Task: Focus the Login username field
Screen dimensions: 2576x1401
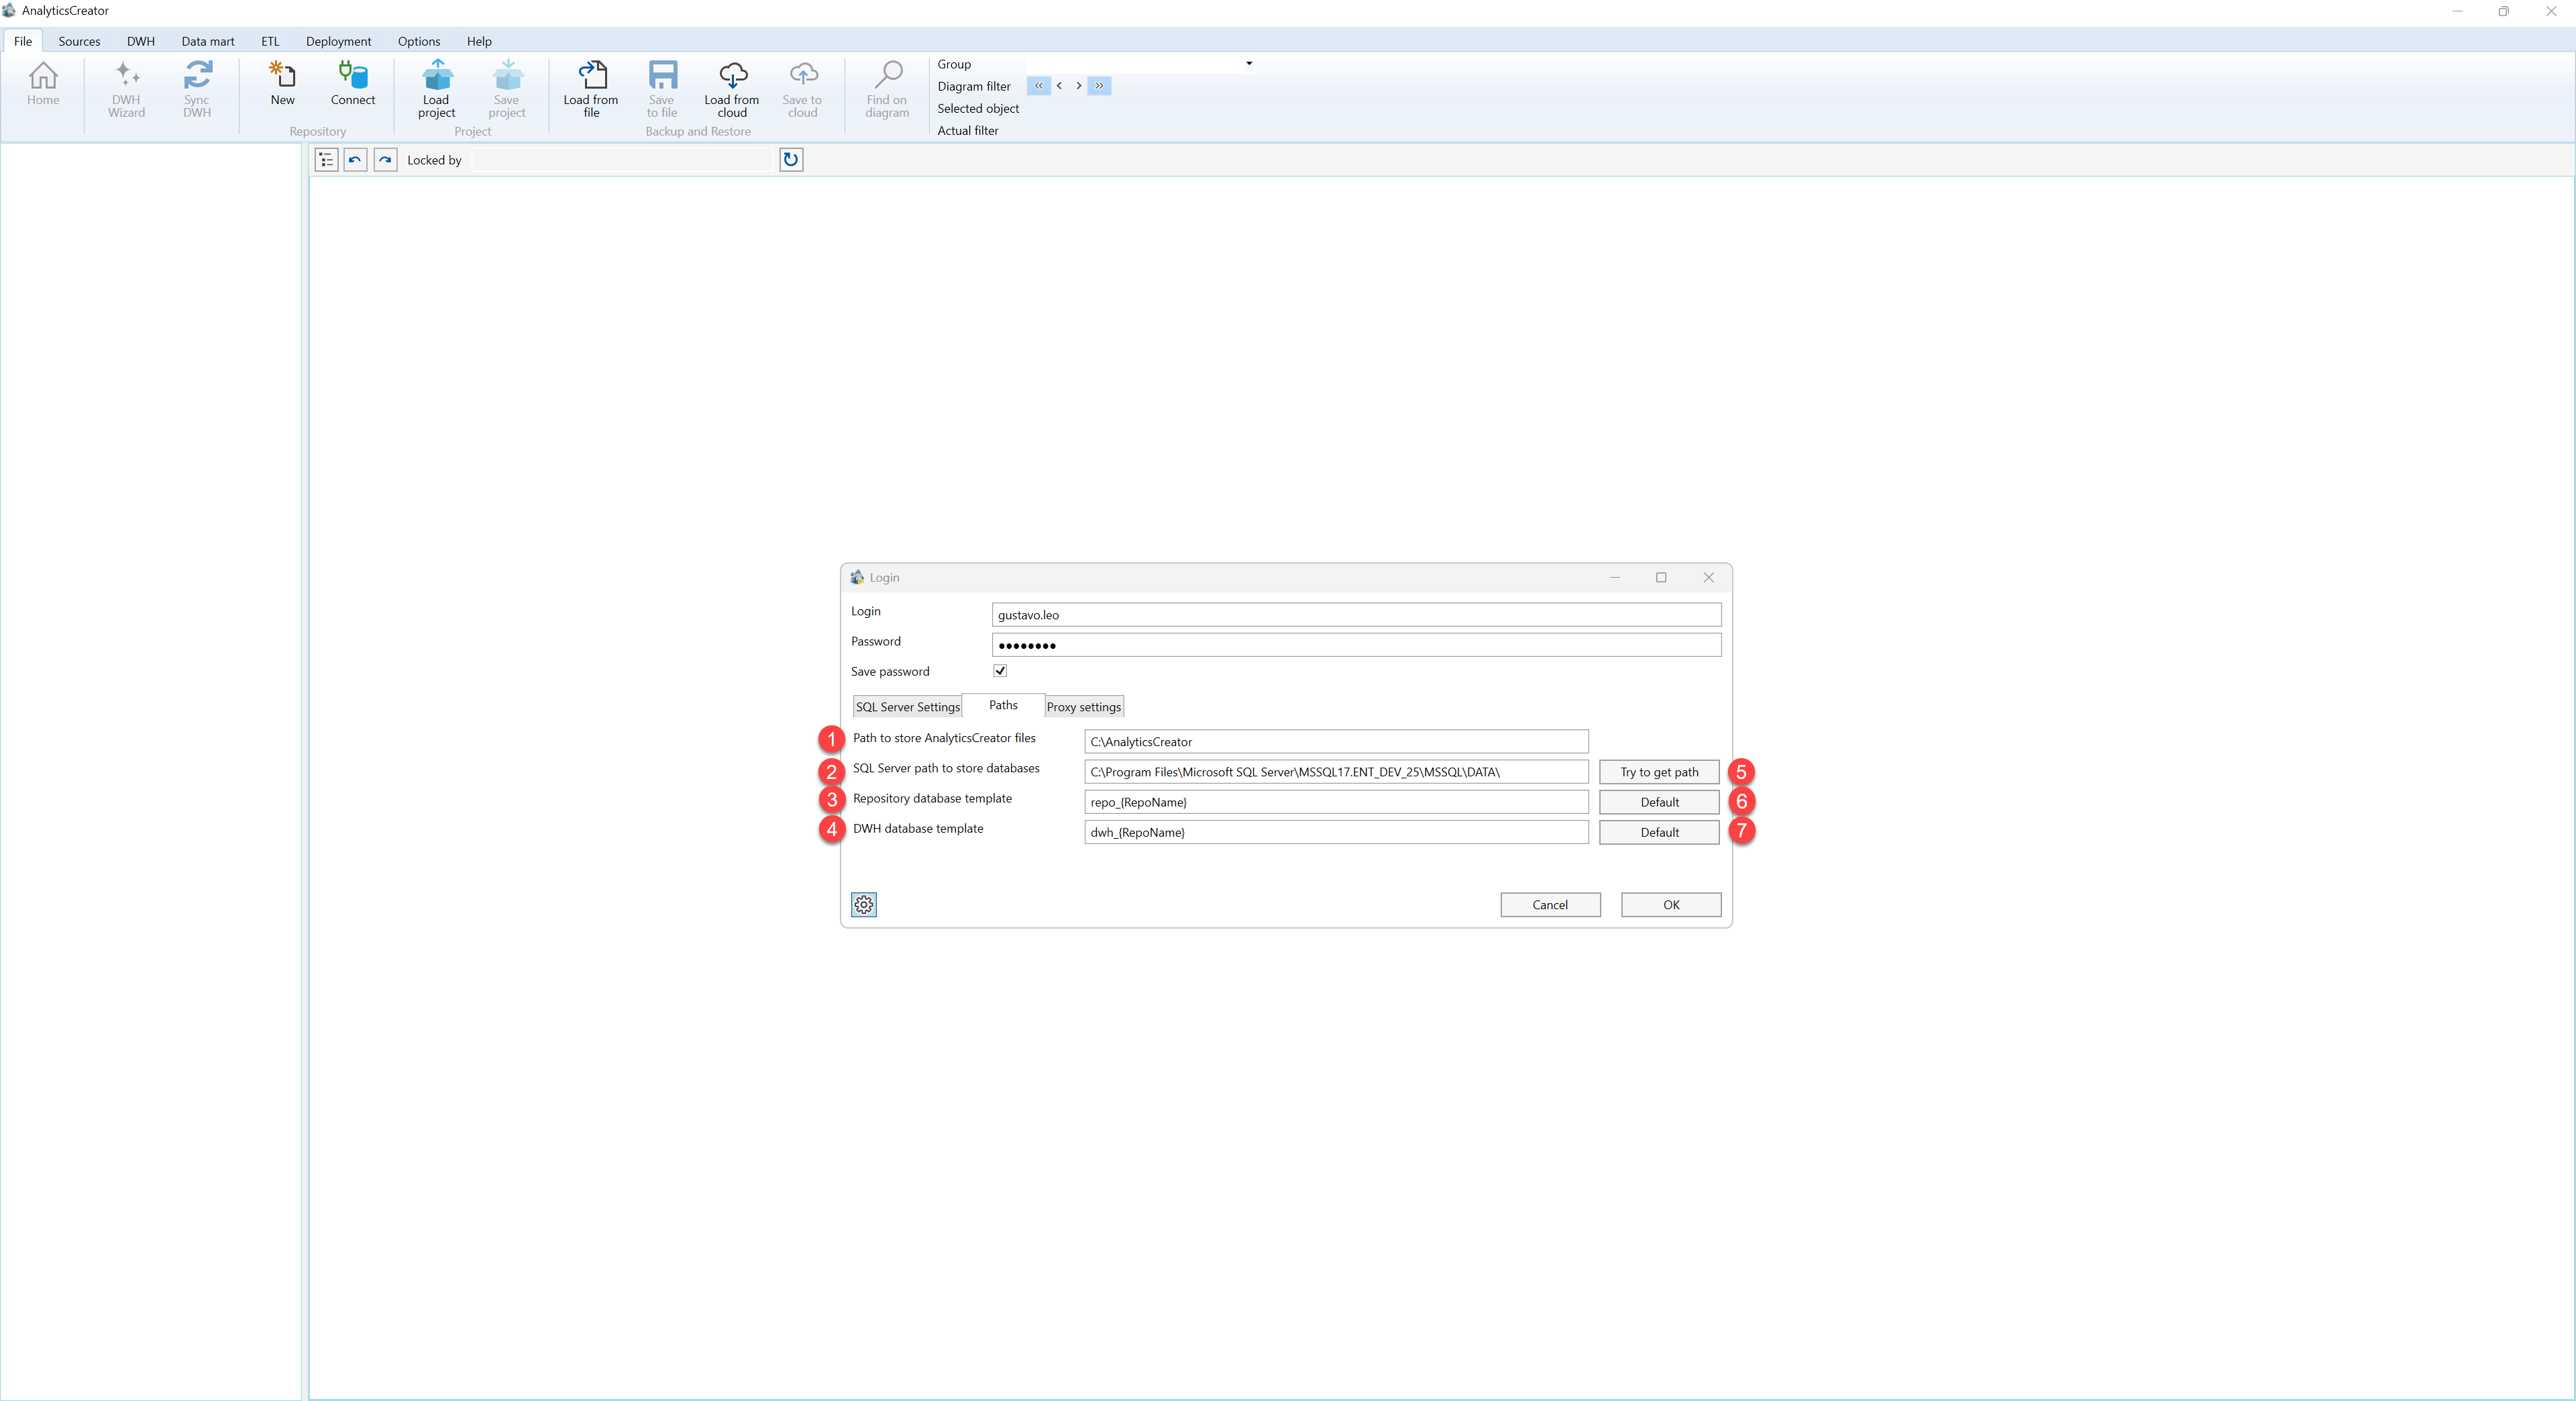Action: [1356, 615]
